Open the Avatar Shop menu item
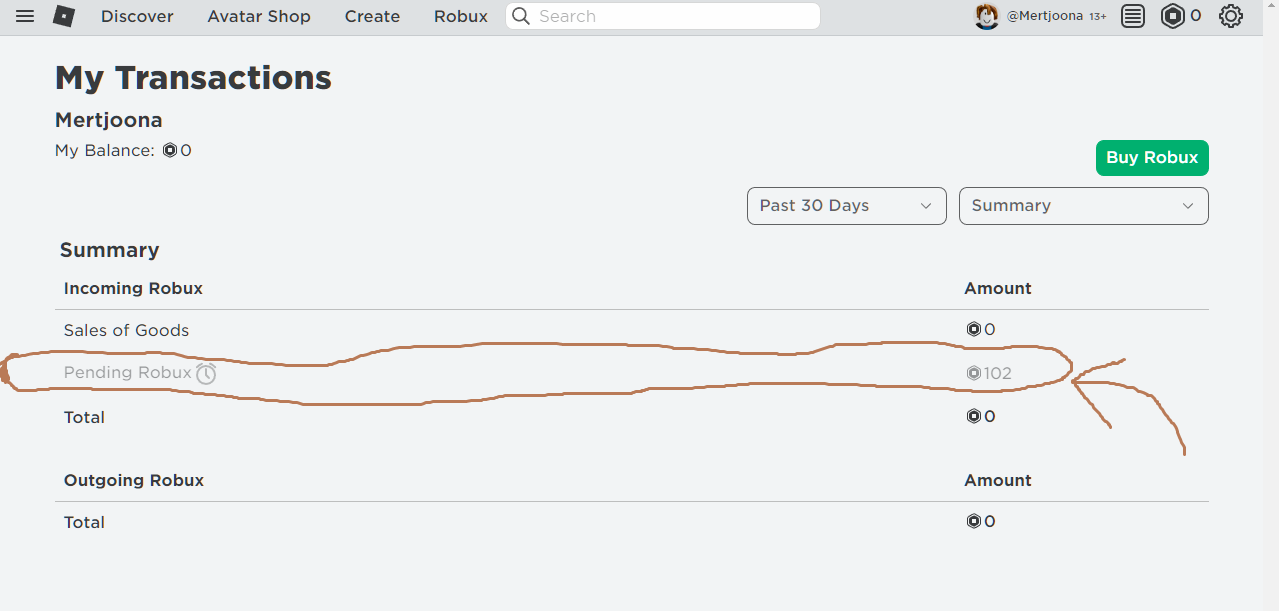This screenshot has height=611, width=1279. coord(259,16)
